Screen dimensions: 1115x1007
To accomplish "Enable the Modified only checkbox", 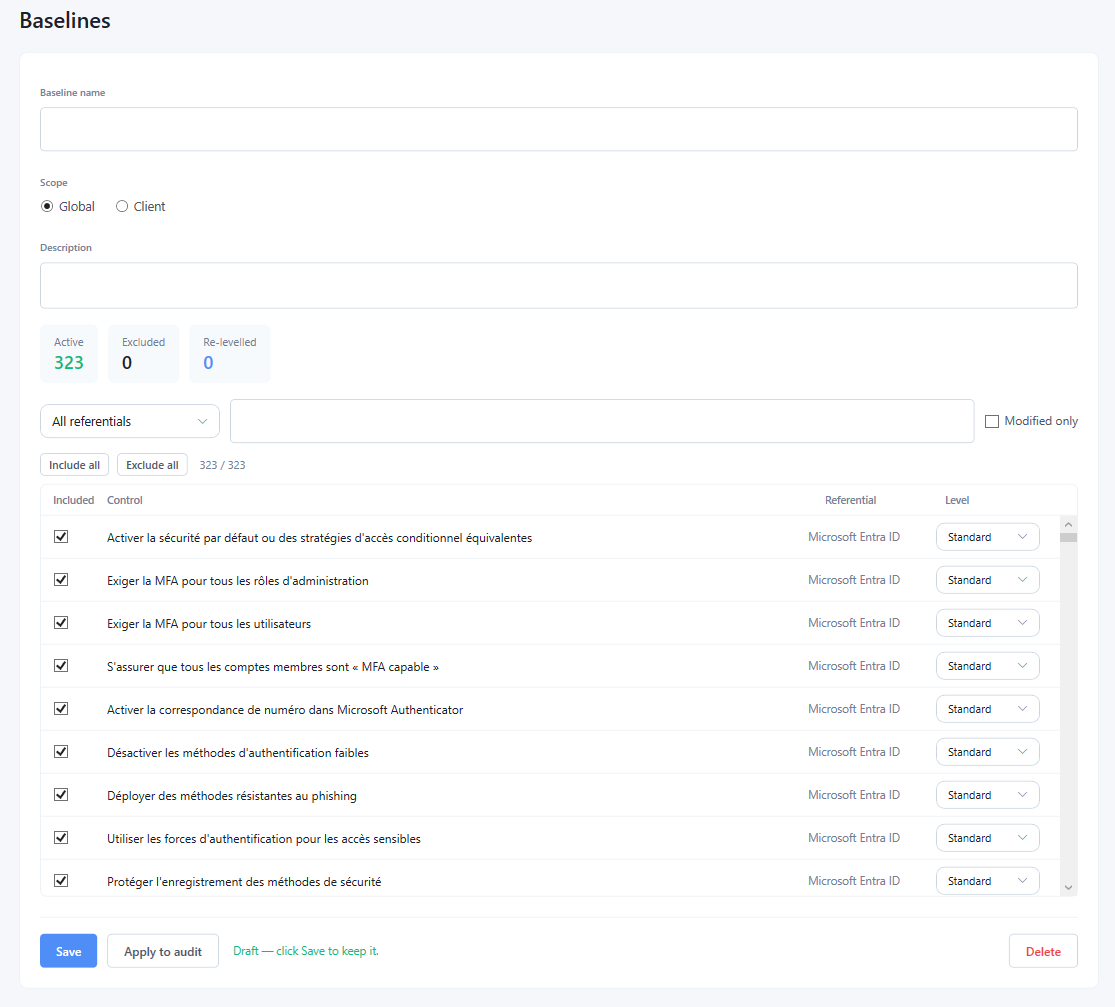I will point(991,421).
